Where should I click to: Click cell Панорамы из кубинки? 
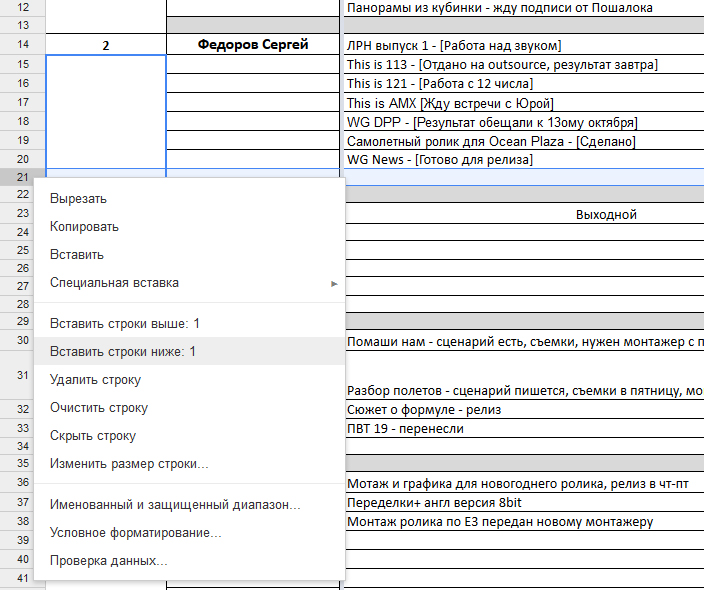coord(524,8)
